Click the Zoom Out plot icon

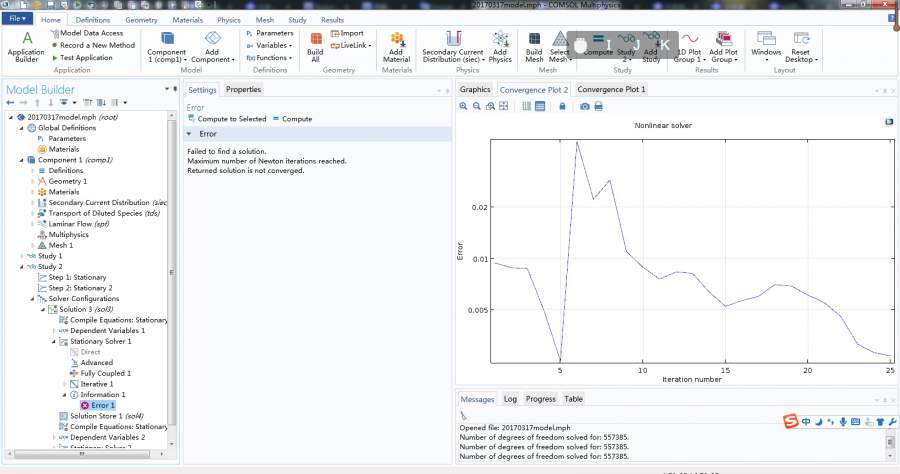[476, 106]
